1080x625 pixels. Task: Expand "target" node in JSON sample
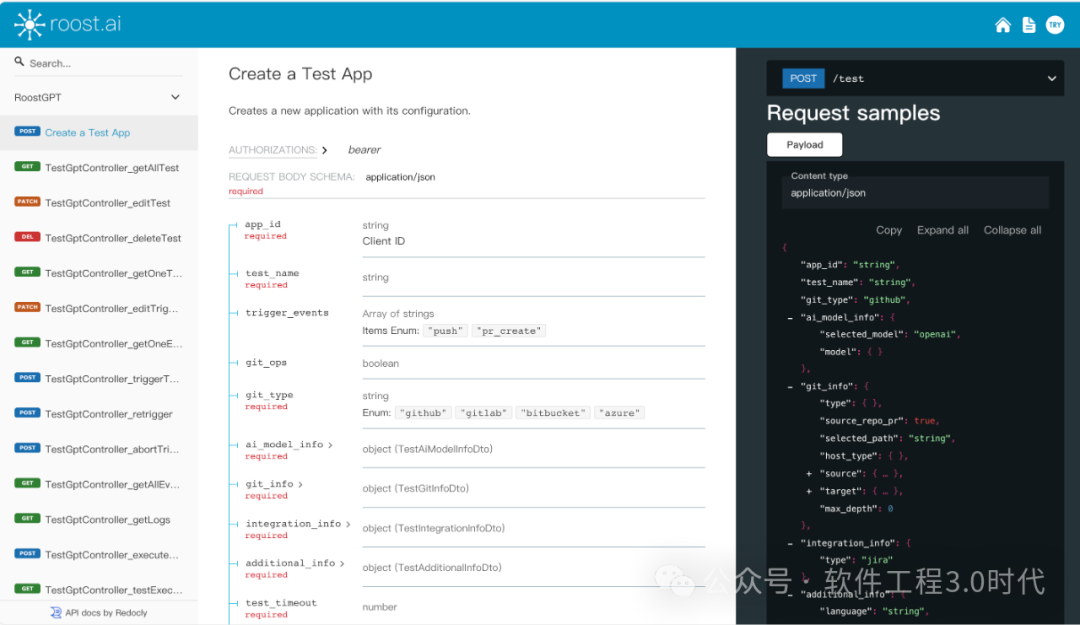(809, 491)
